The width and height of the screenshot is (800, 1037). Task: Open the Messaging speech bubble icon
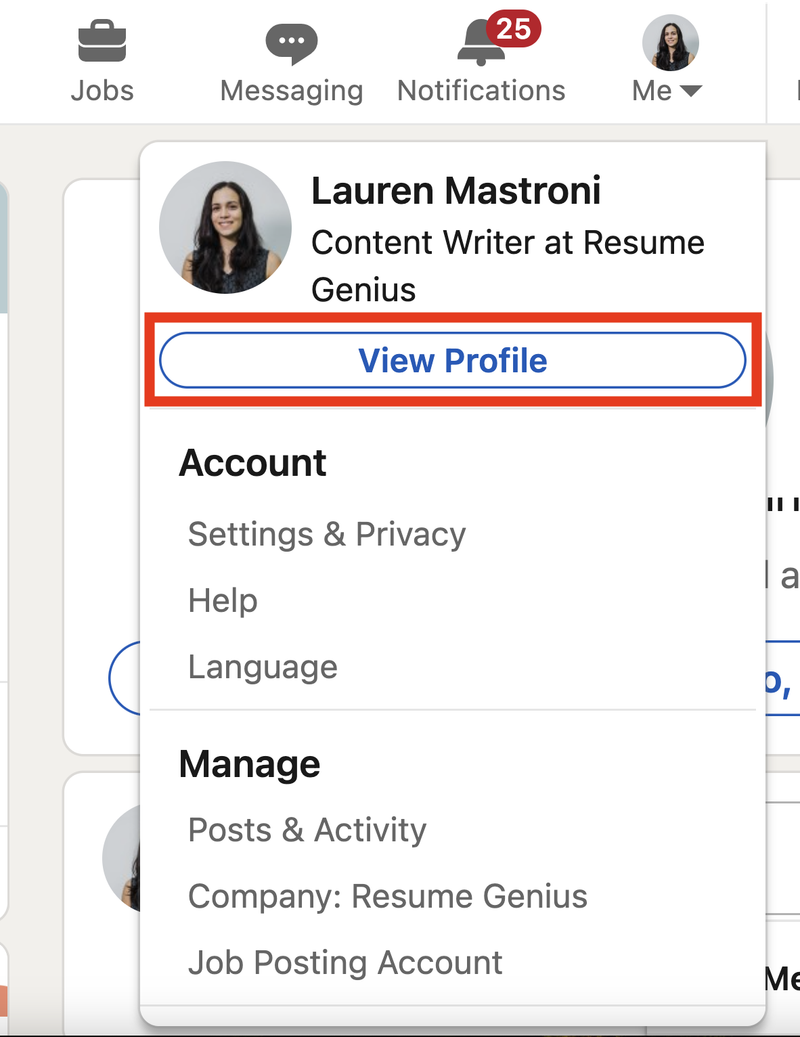point(290,40)
